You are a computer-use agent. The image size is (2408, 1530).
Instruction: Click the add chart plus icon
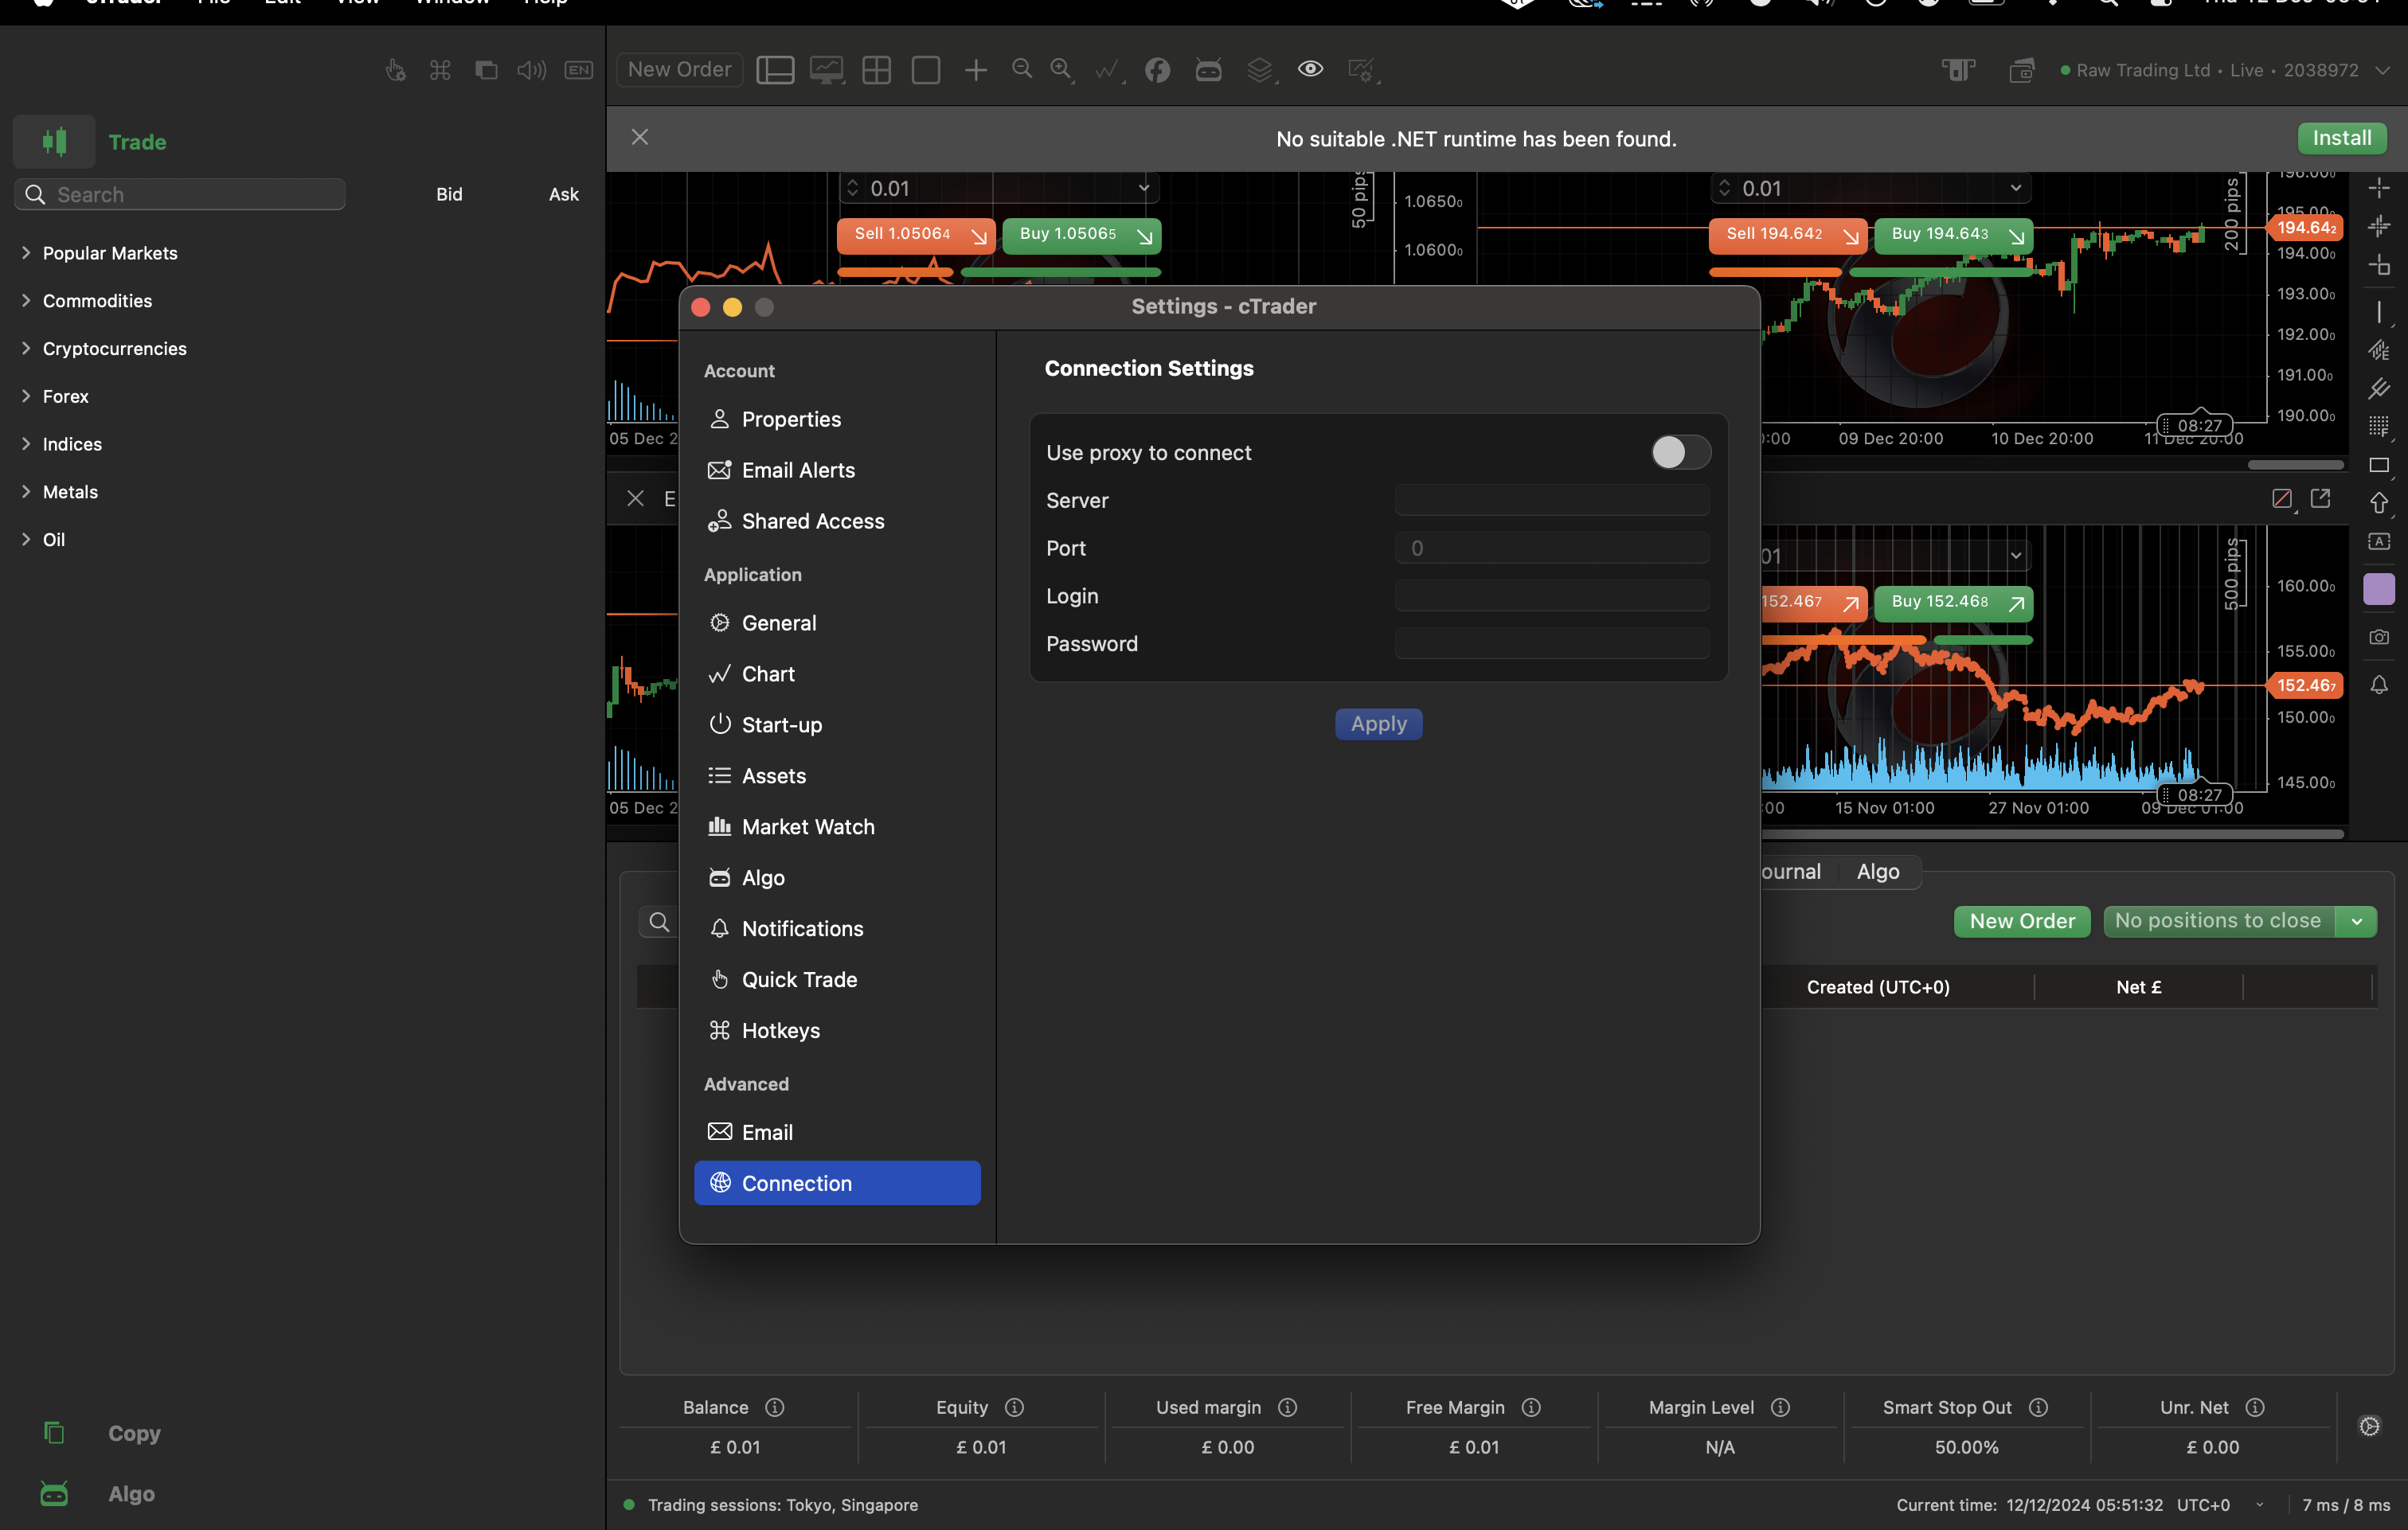976,70
